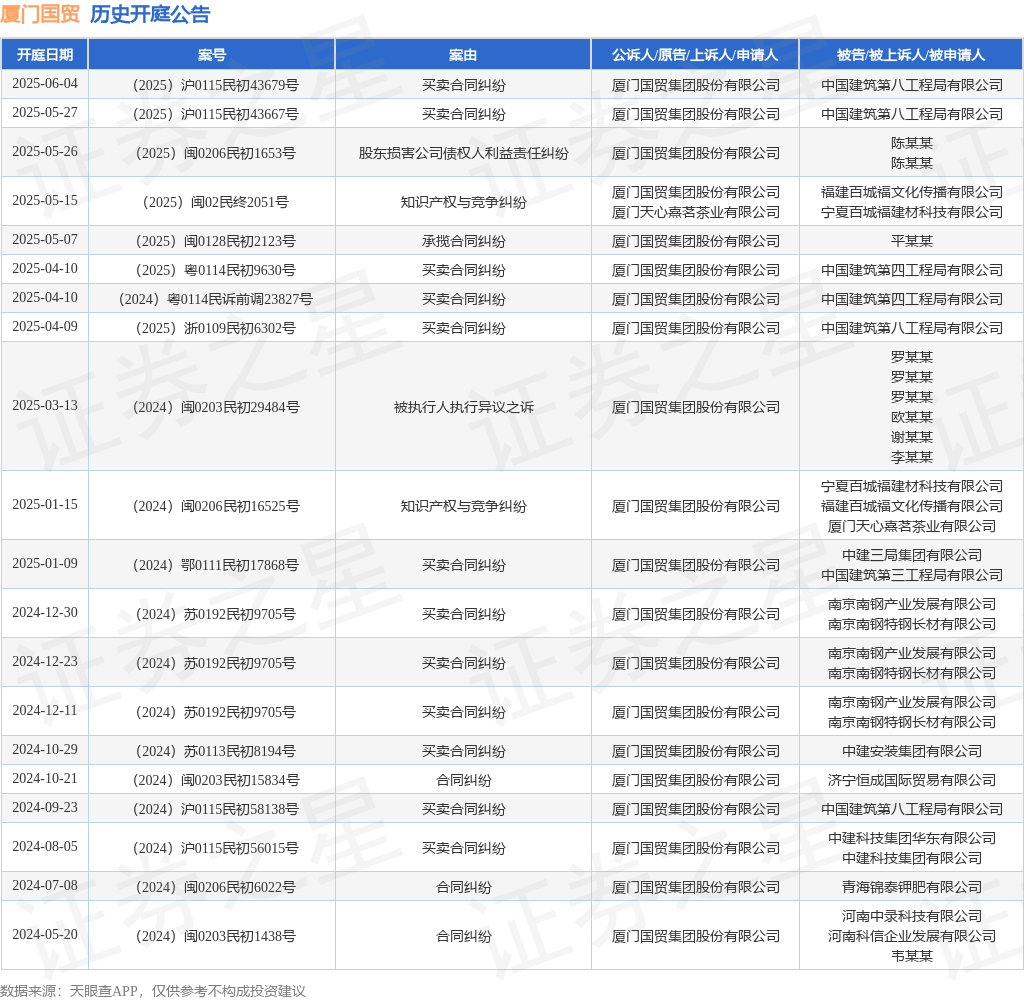Select date 2025-05-07
Image resolution: width=1024 pixels, height=1000 pixels.
[x=44, y=240]
